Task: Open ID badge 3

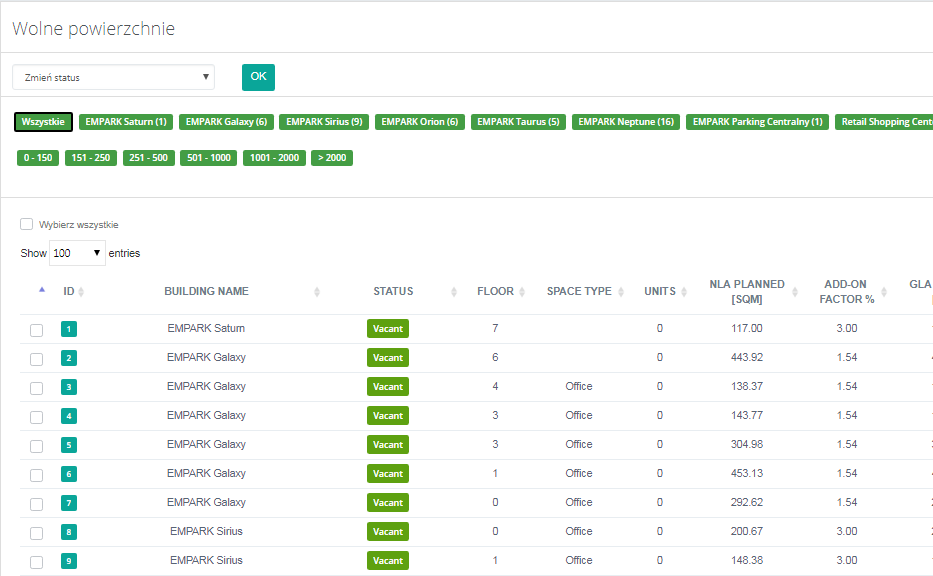Action: point(69,387)
